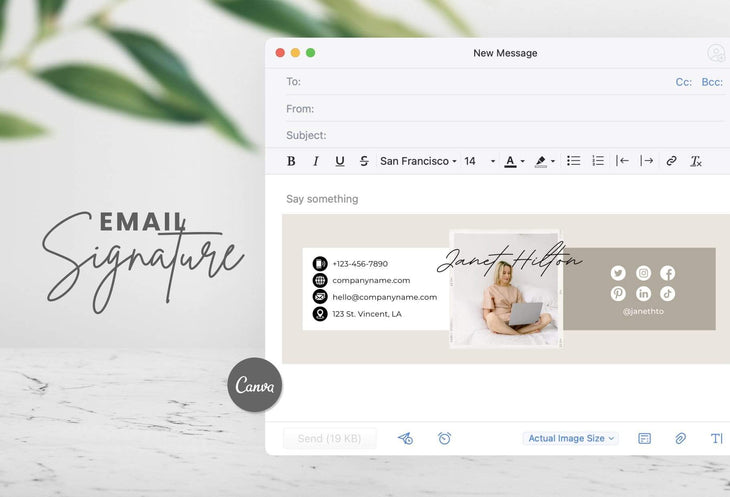
Task: Open the highlight color marker tool
Action: (x=543, y=161)
